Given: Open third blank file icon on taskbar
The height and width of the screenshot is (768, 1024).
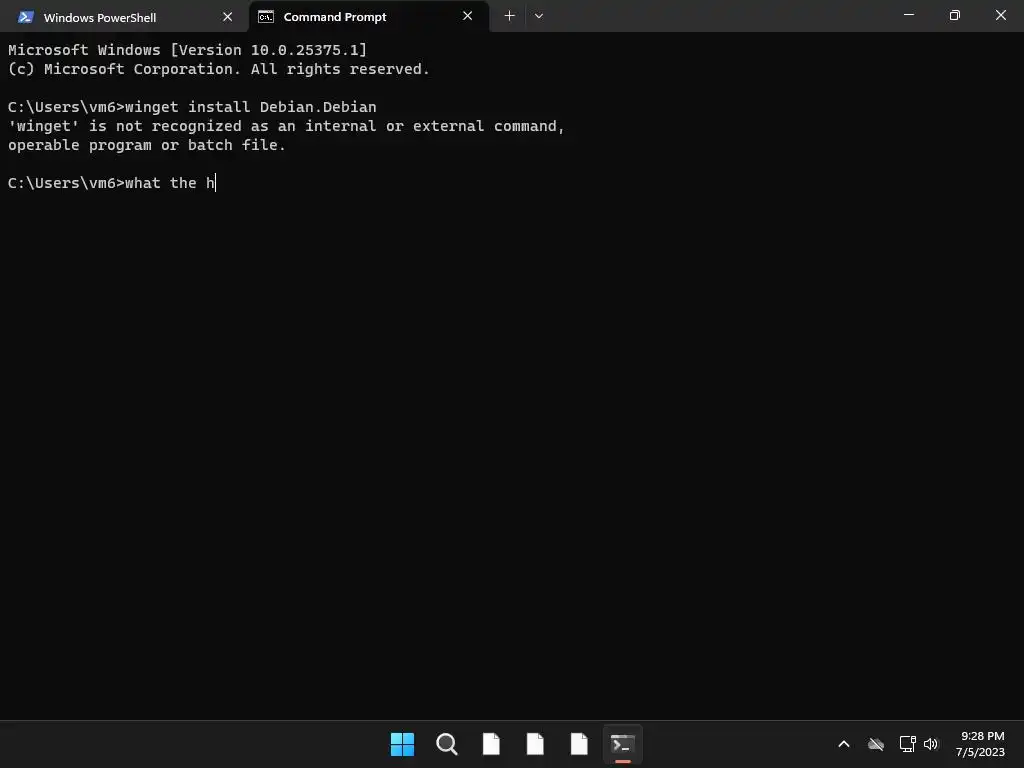Looking at the screenshot, I should pos(579,744).
